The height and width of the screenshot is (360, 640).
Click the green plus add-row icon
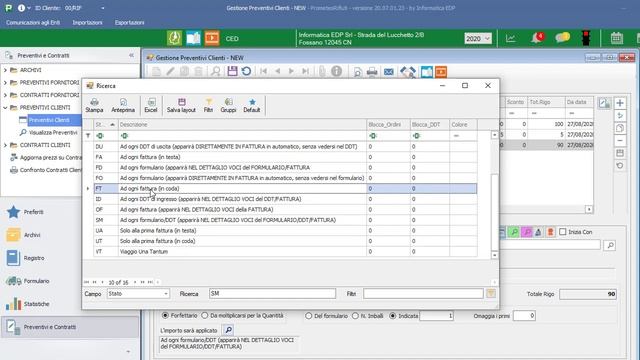point(620,103)
